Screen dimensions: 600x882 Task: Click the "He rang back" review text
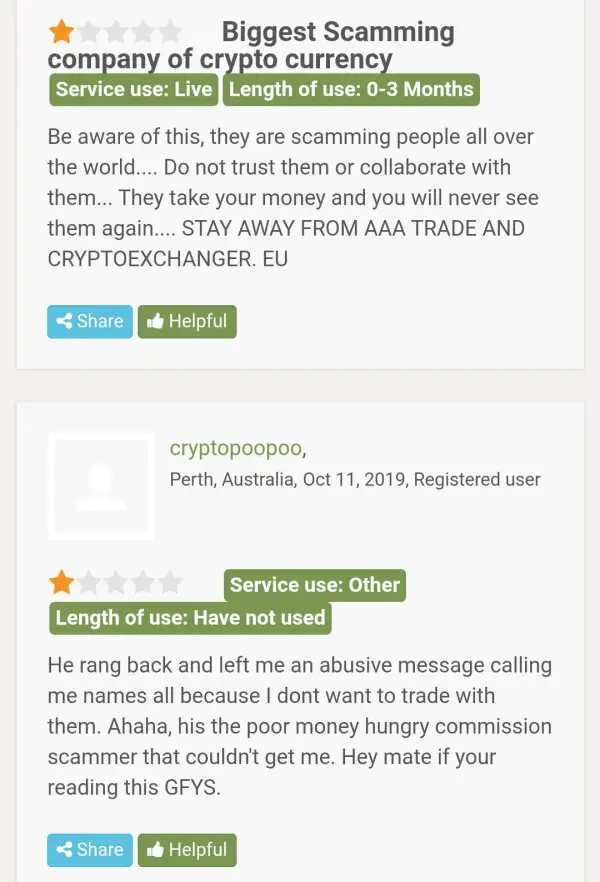coord(299,726)
